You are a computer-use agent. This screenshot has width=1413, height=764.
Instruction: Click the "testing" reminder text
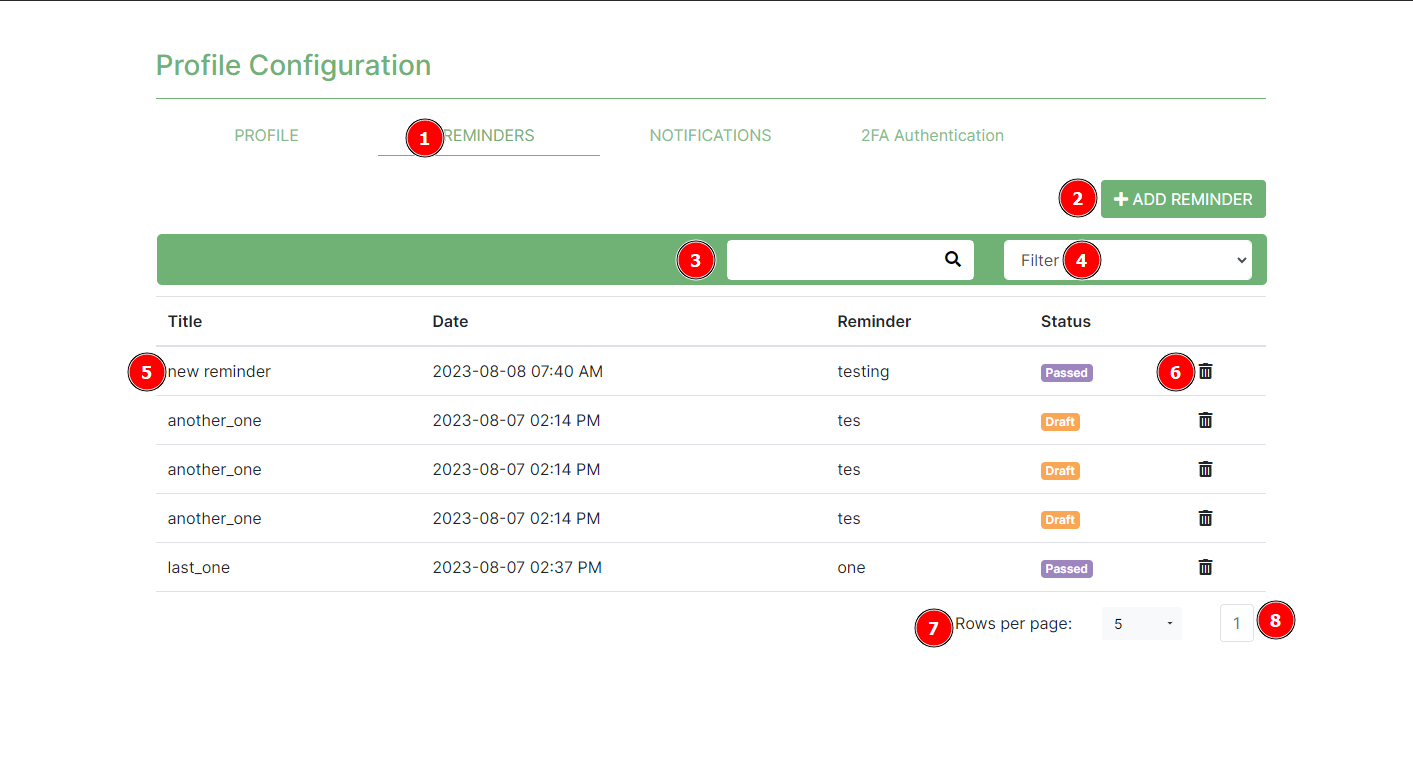pyautogui.click(x=863, y=371)
